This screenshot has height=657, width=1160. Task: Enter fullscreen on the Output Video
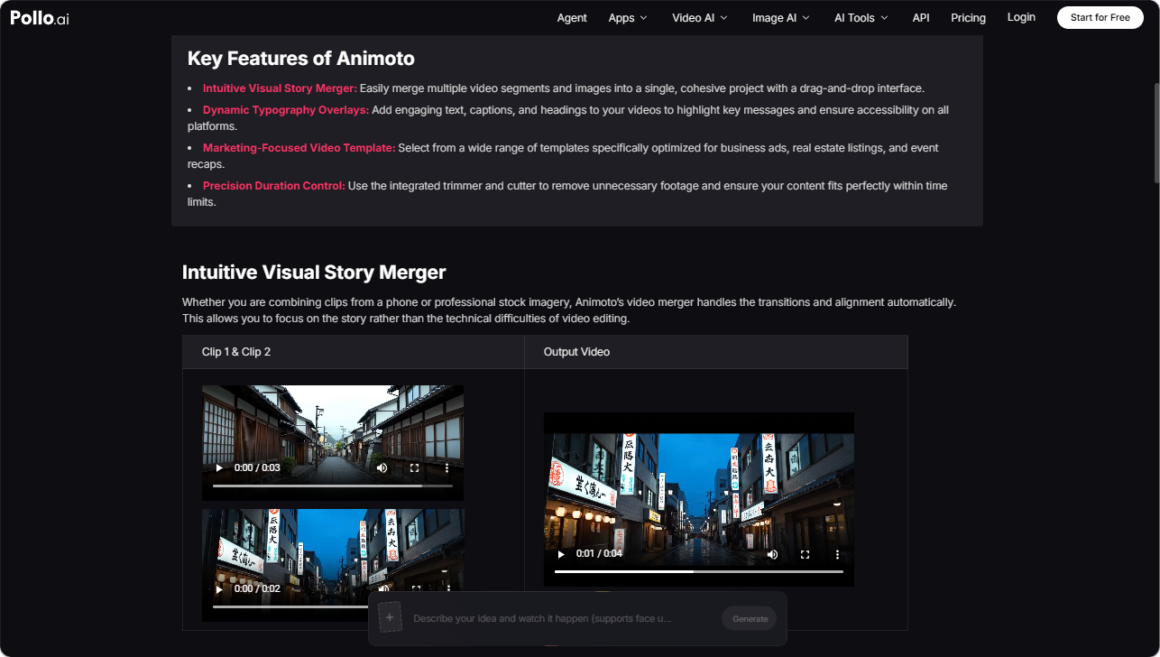tap(805, 553)
